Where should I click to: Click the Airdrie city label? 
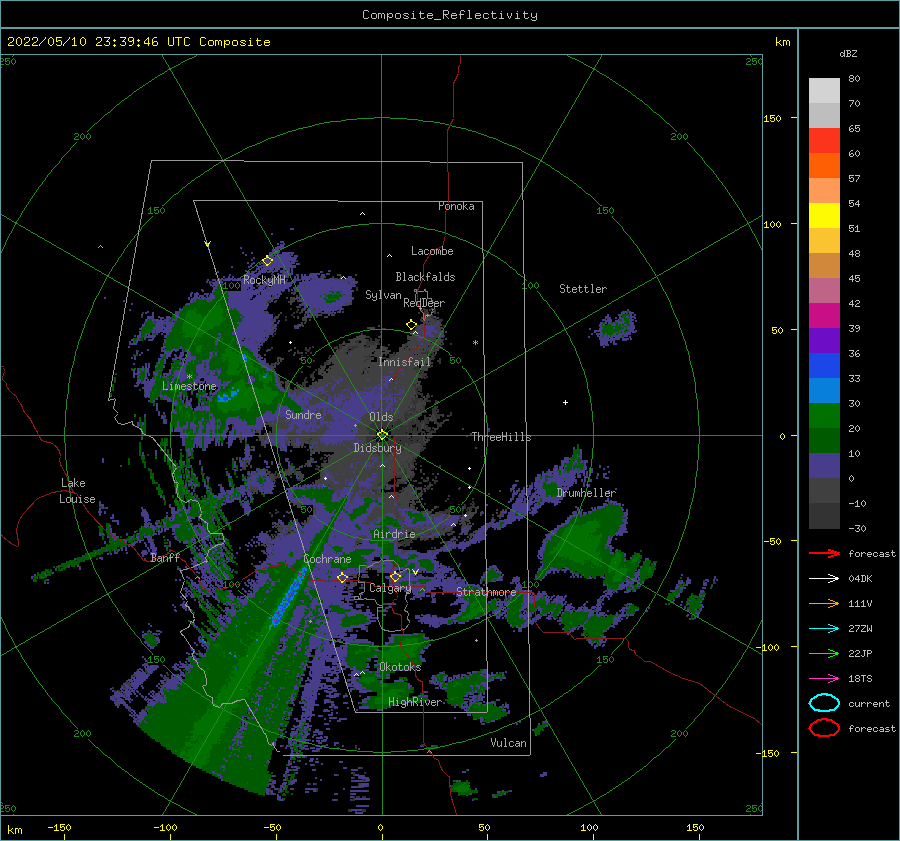click(394, 534)
